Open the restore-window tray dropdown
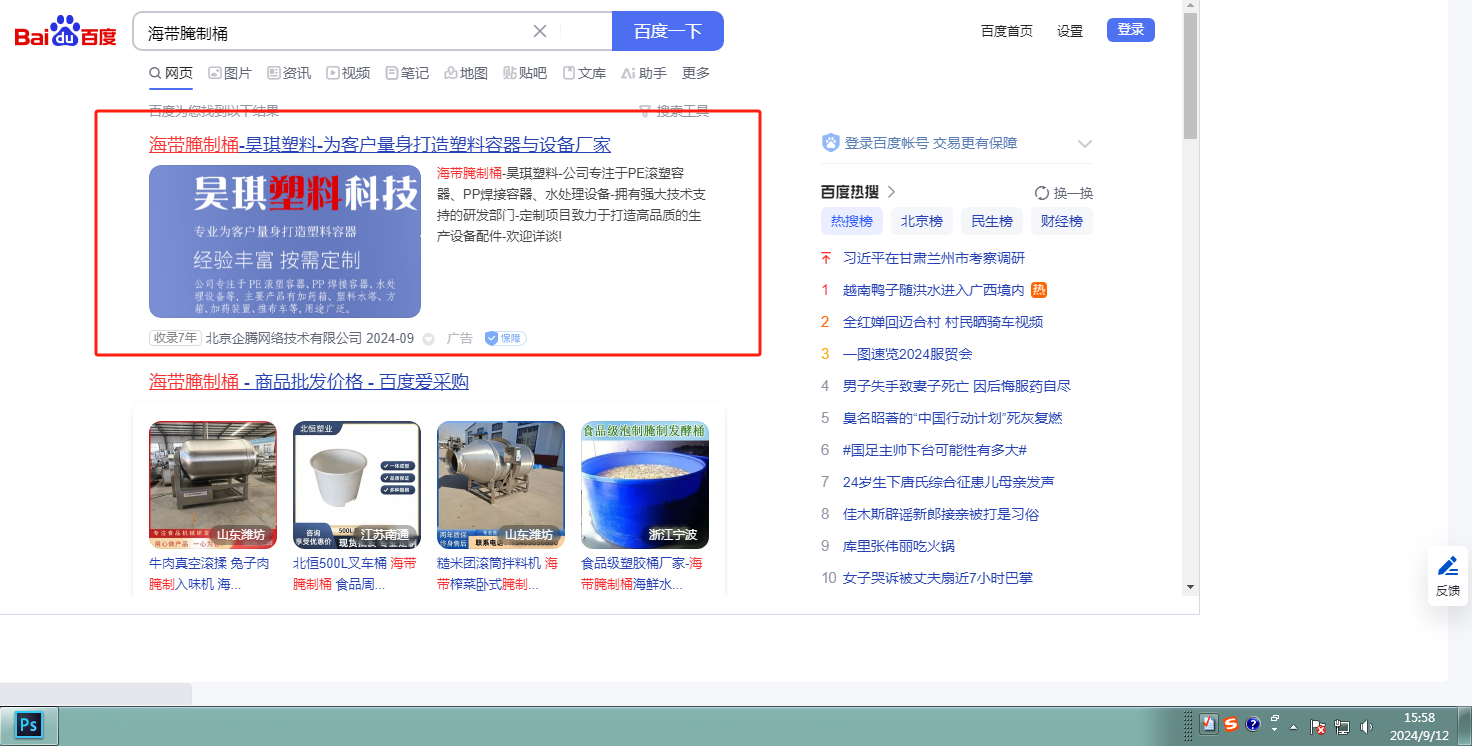The image size is (1472, 746). click(1275, 721)
